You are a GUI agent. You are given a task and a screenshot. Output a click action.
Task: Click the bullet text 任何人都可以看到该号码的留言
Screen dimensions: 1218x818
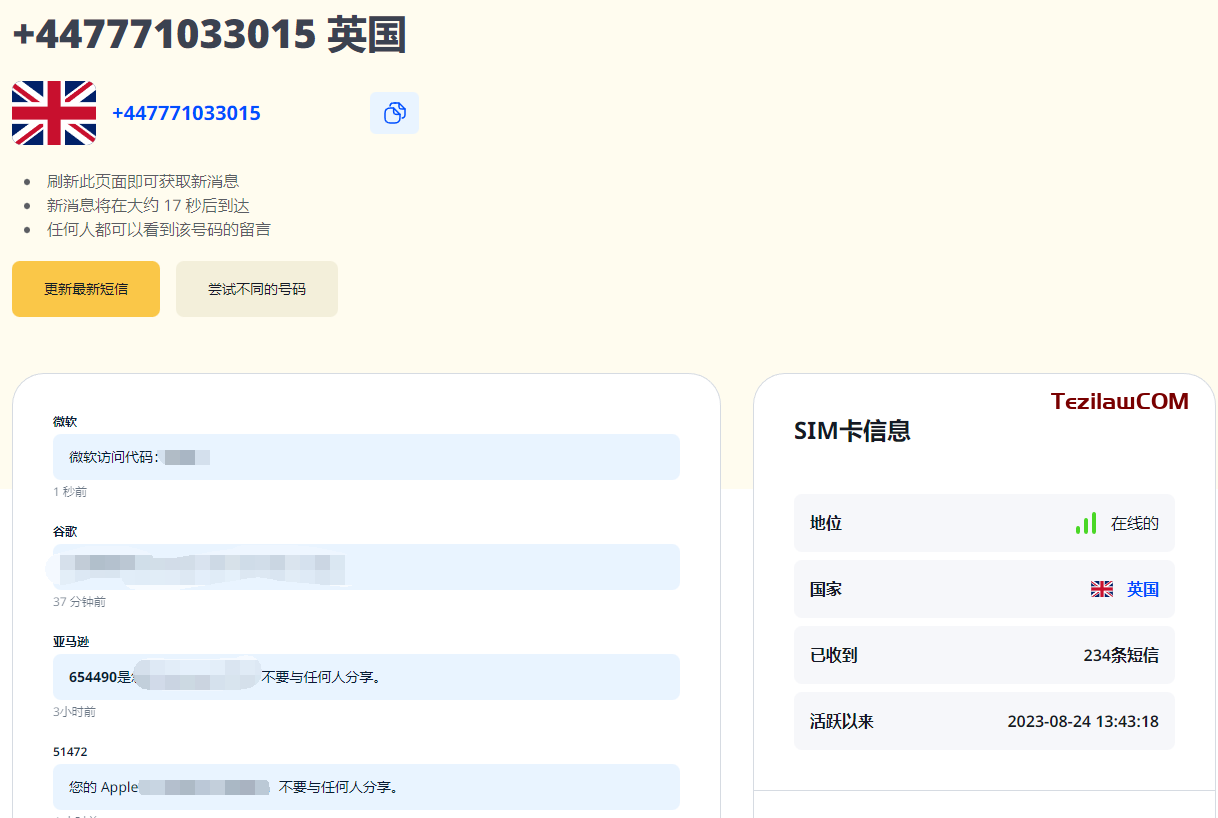158,229
